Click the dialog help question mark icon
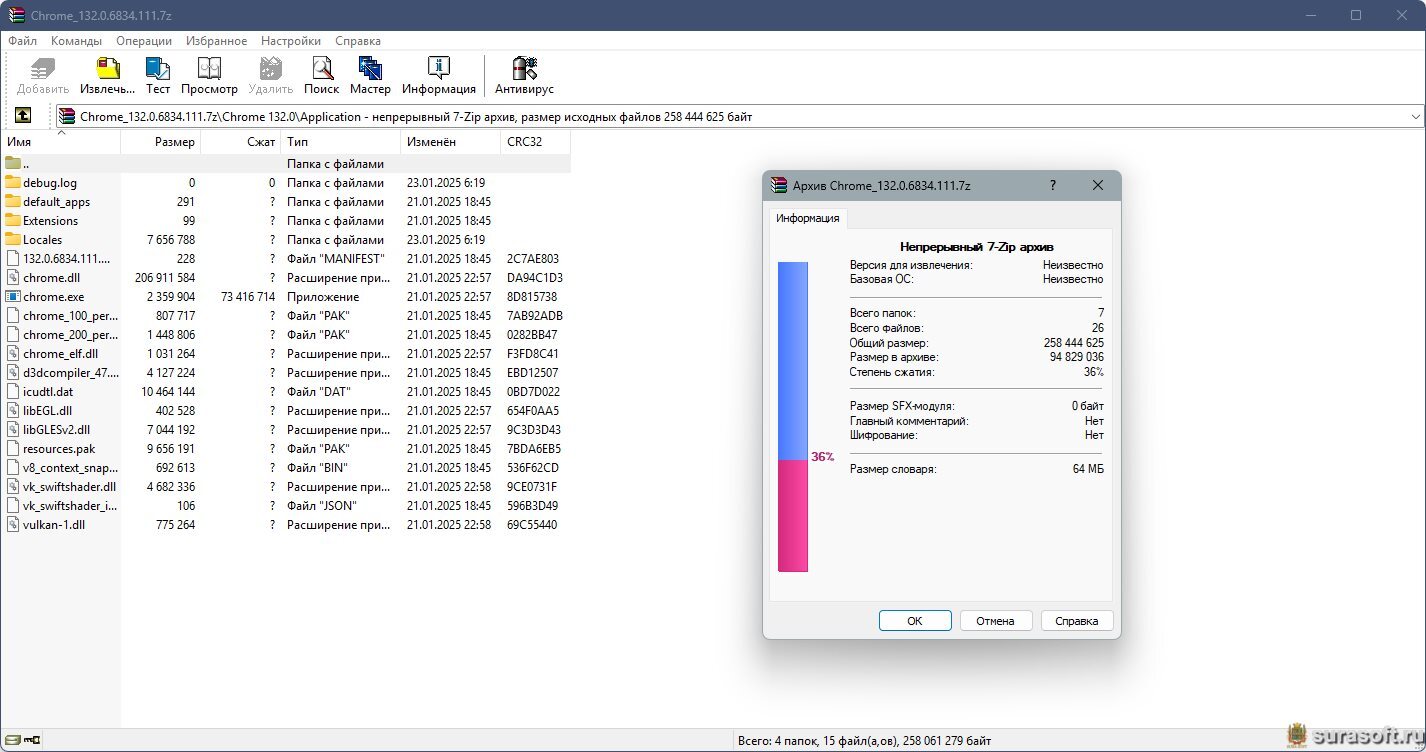This screenshot has width=1426, height=752. [1052, 185]
